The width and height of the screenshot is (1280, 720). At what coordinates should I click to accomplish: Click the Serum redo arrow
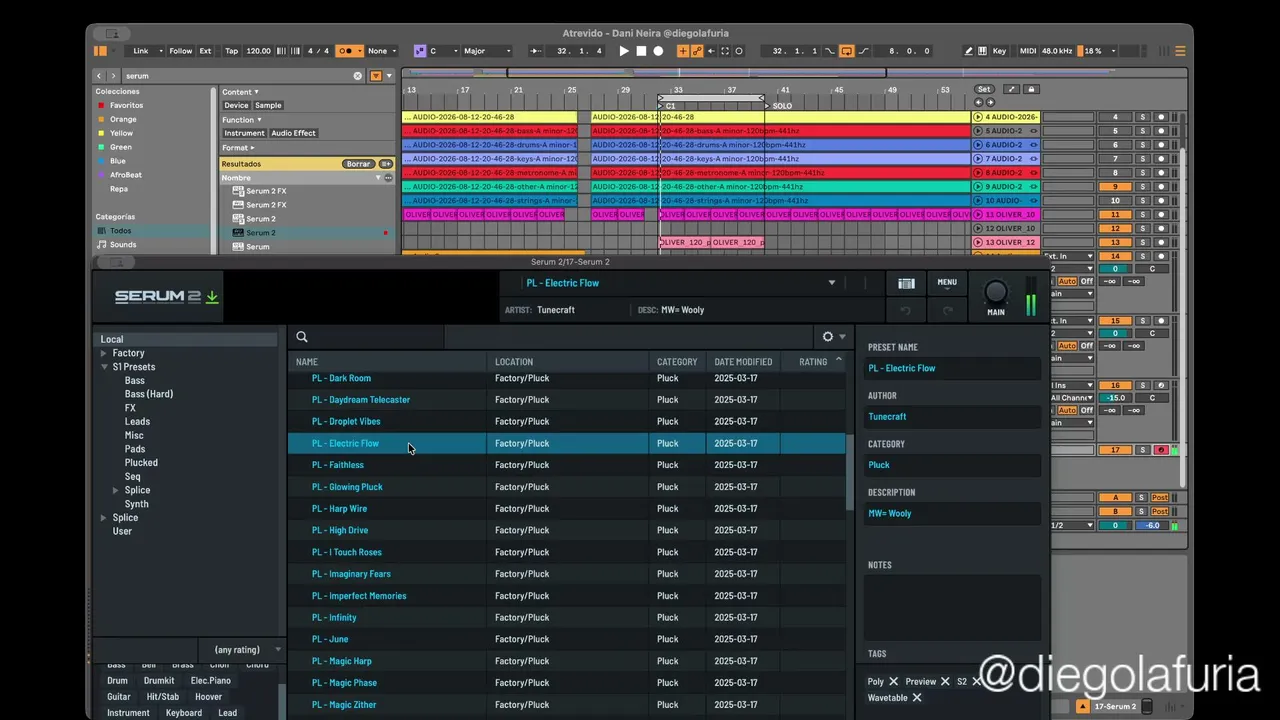click(947, 311)
